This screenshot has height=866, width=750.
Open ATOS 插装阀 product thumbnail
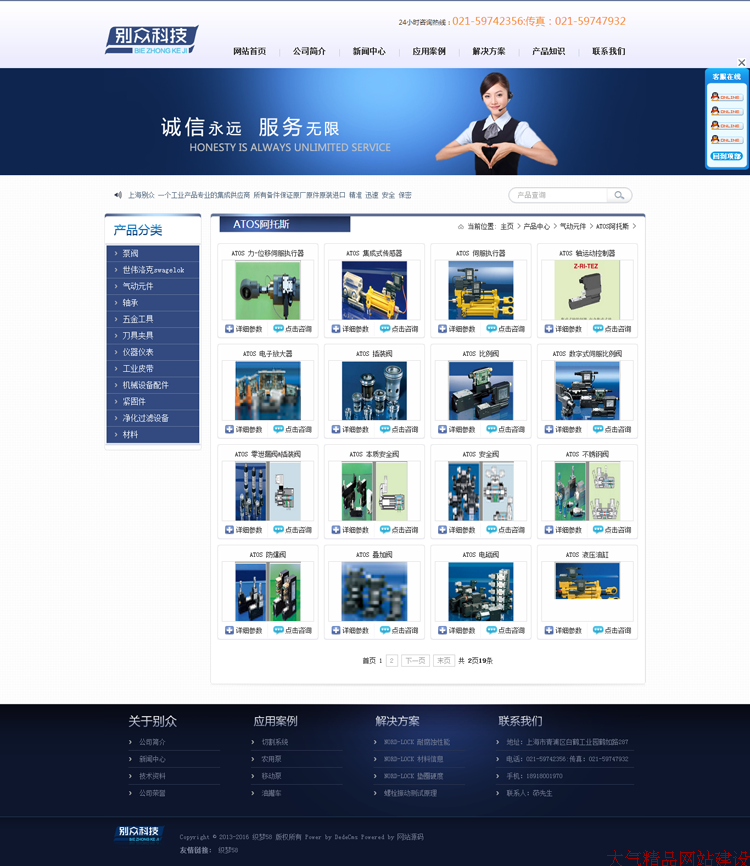tap(374, 391)
